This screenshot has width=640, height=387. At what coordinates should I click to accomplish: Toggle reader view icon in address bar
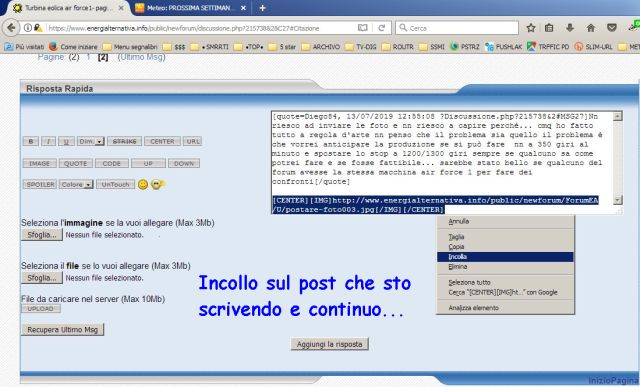[362, 28]
